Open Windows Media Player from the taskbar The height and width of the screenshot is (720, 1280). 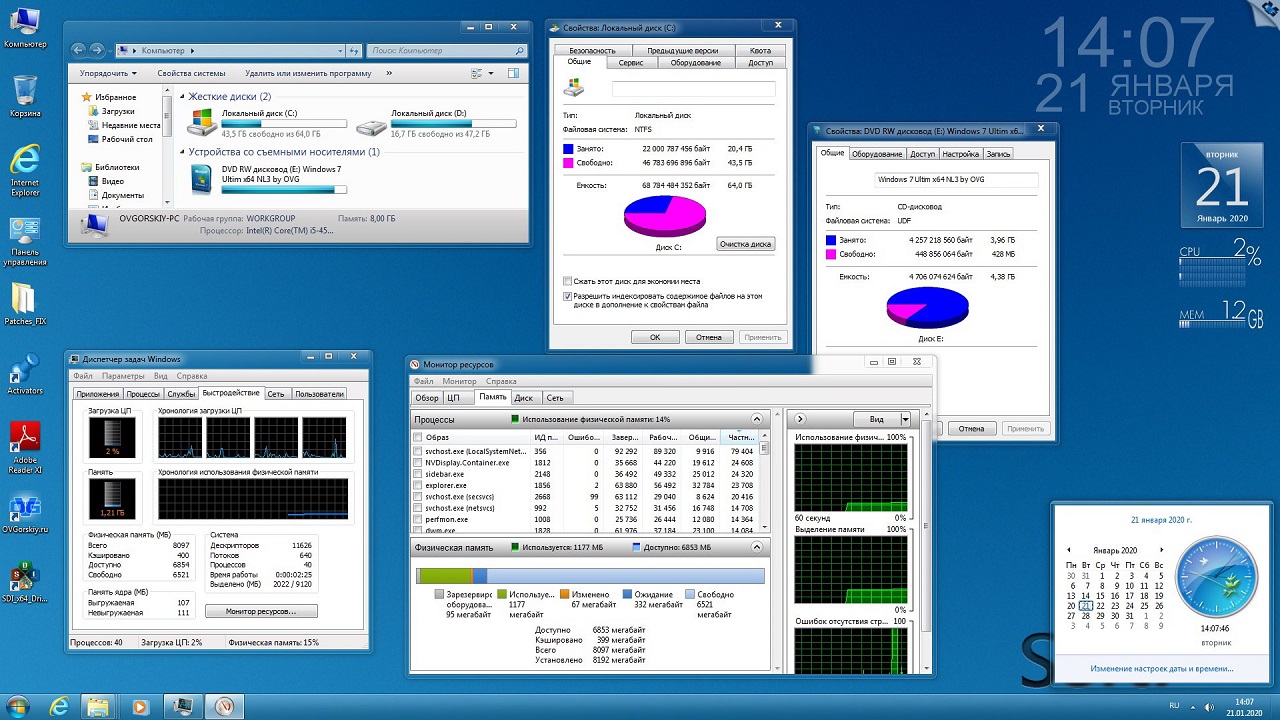click(x=139, y=706)
